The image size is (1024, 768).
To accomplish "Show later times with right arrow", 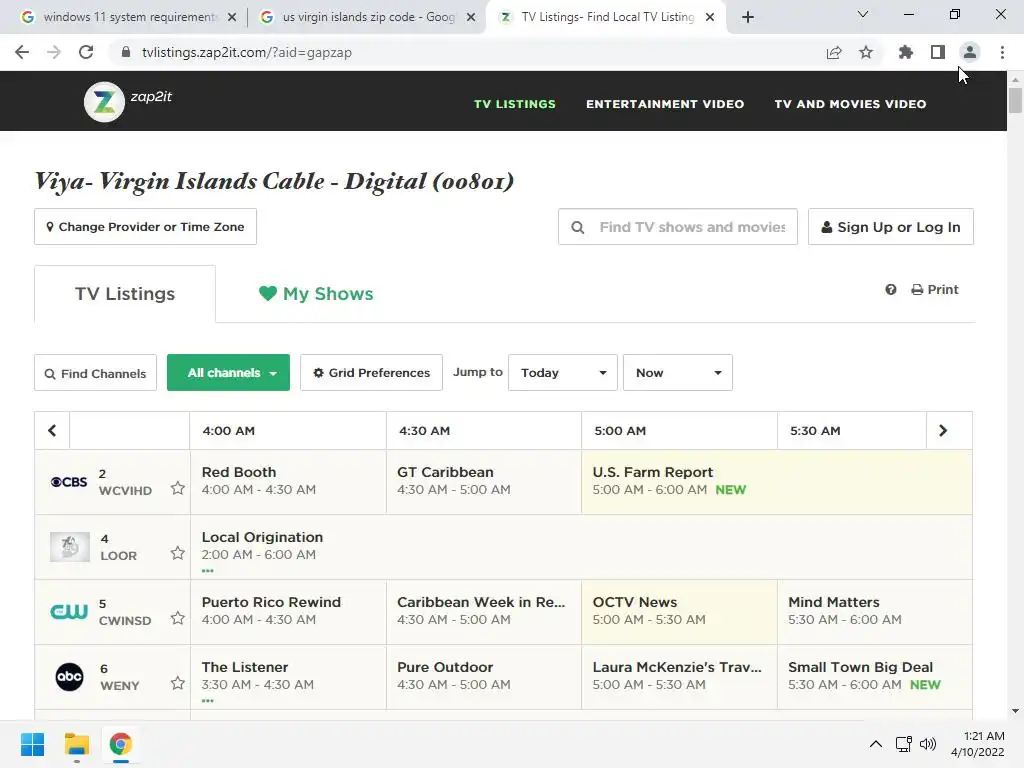I will 943,430.
